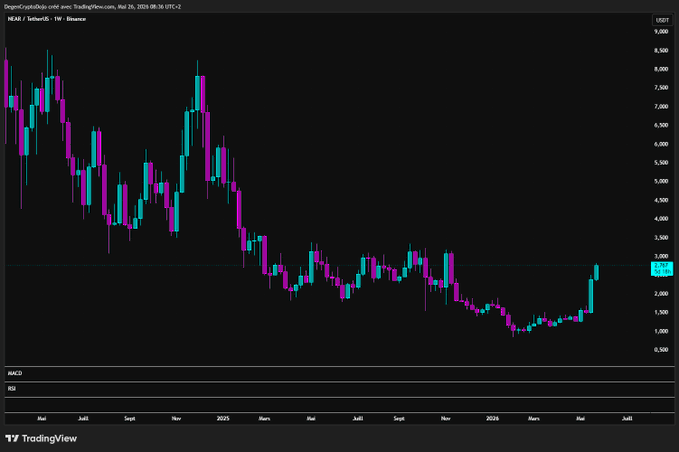Click the Mars label just after 2026
This screenshot has height=452, width=679.
pyautogui.click(x=534, y=419)
